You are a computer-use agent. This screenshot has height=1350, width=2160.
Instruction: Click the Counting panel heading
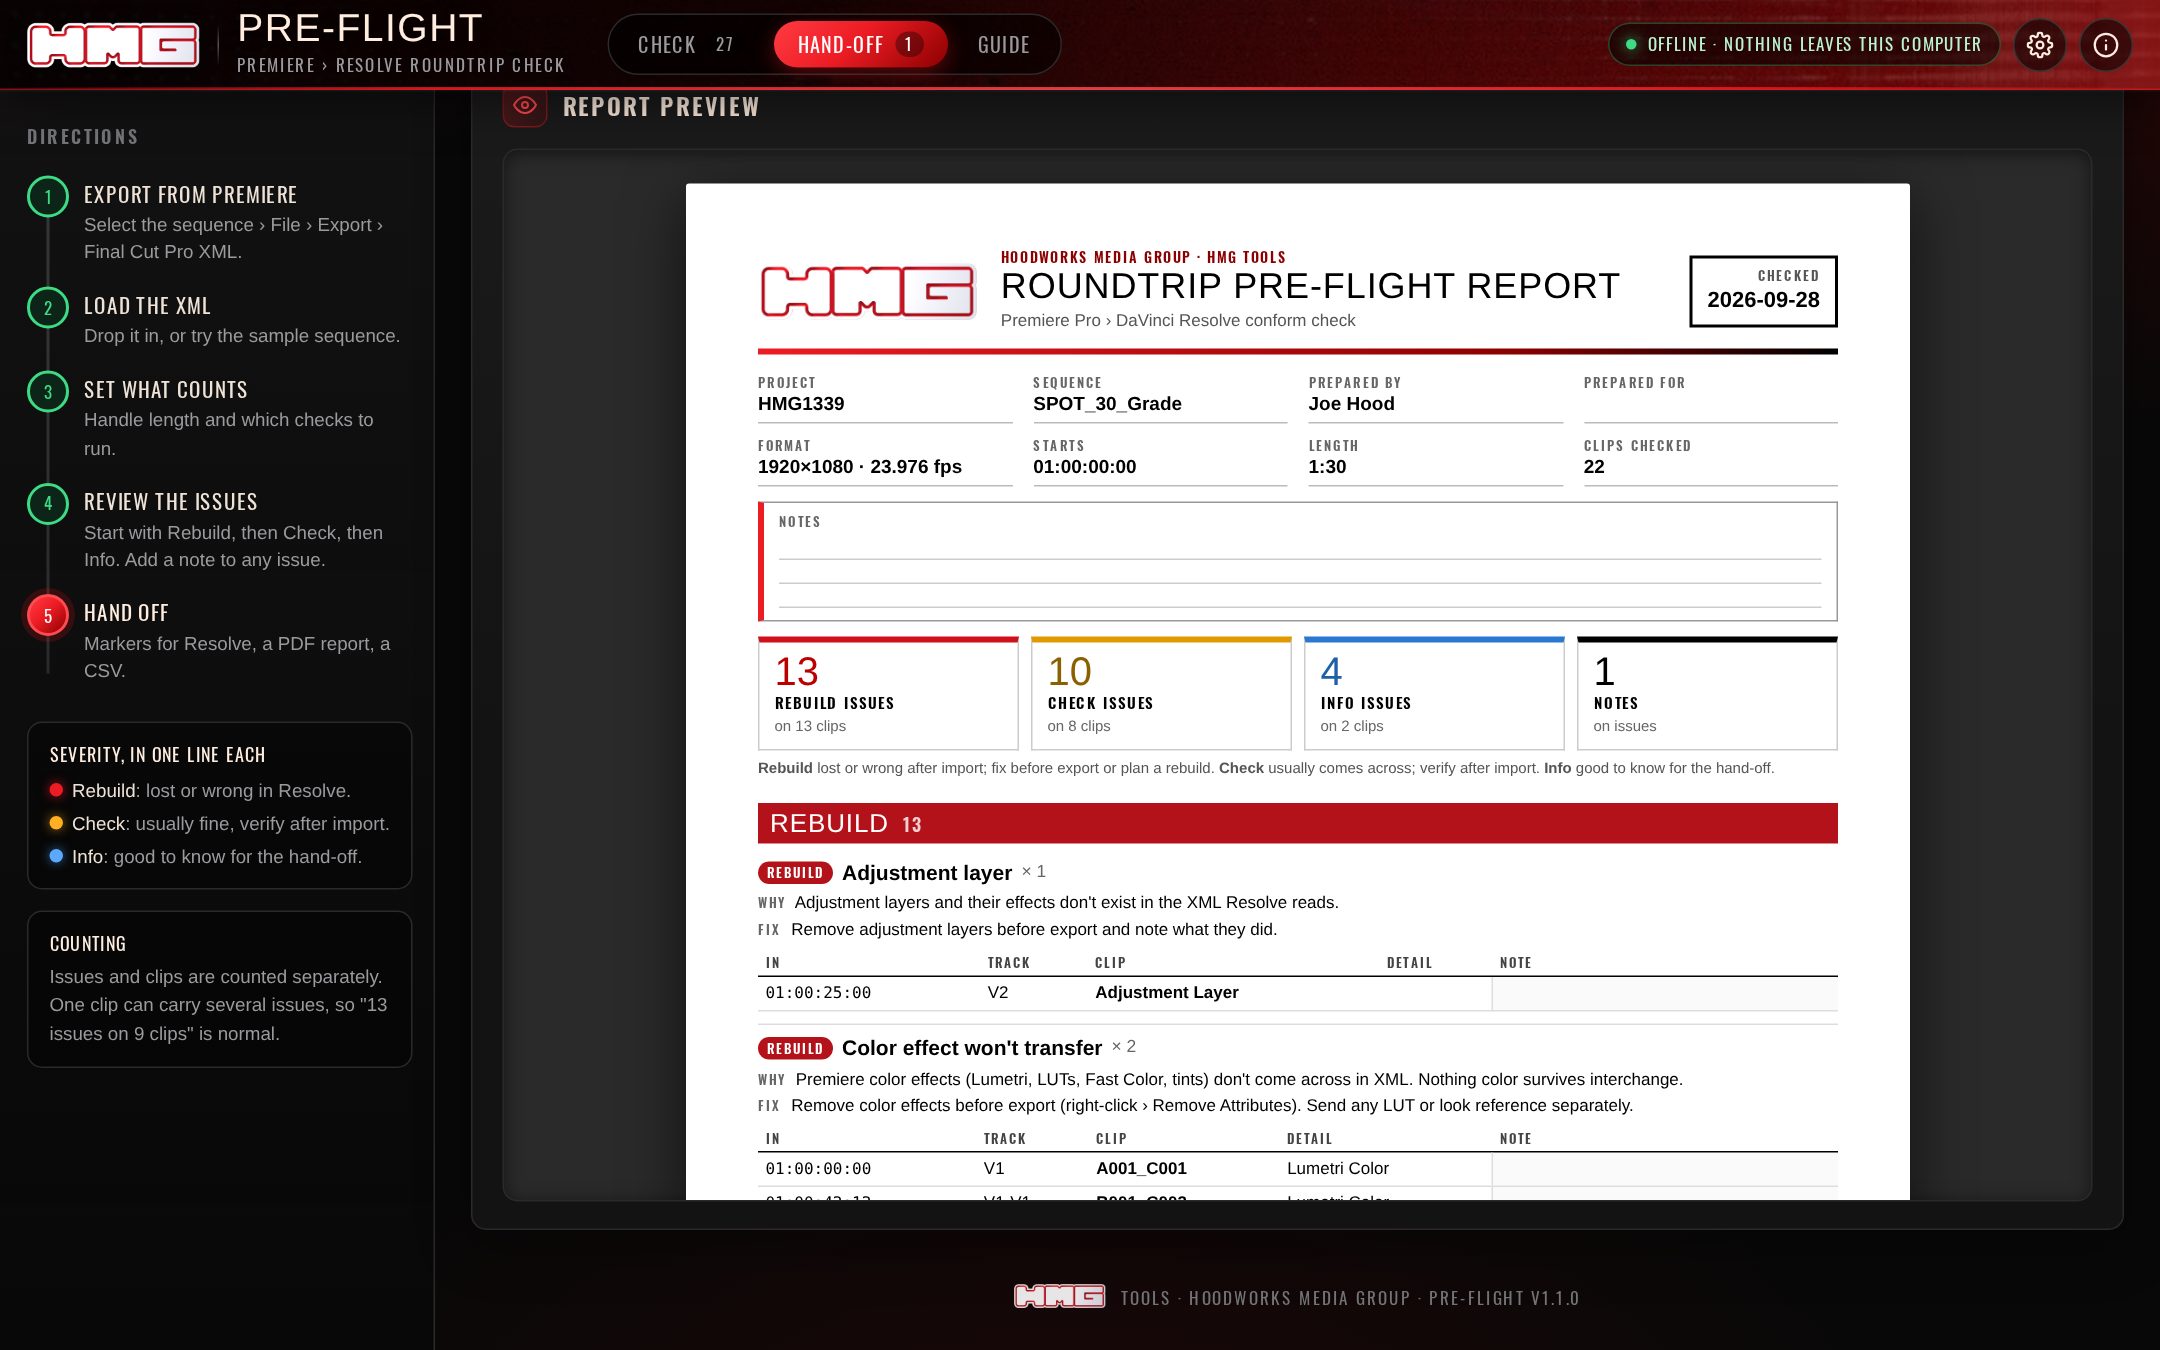88,944
